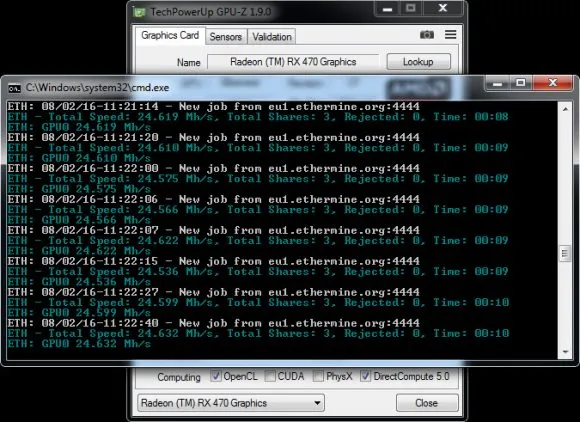
Task: Open the Sensors tab in GPU-Z
Action: [x=226, y=37]
